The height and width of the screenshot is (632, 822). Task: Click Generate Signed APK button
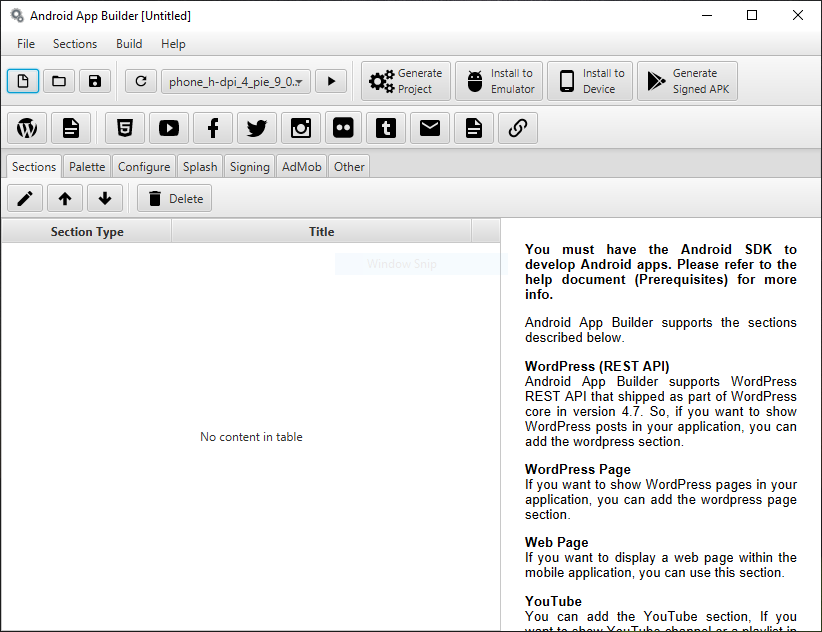point(687,81)
